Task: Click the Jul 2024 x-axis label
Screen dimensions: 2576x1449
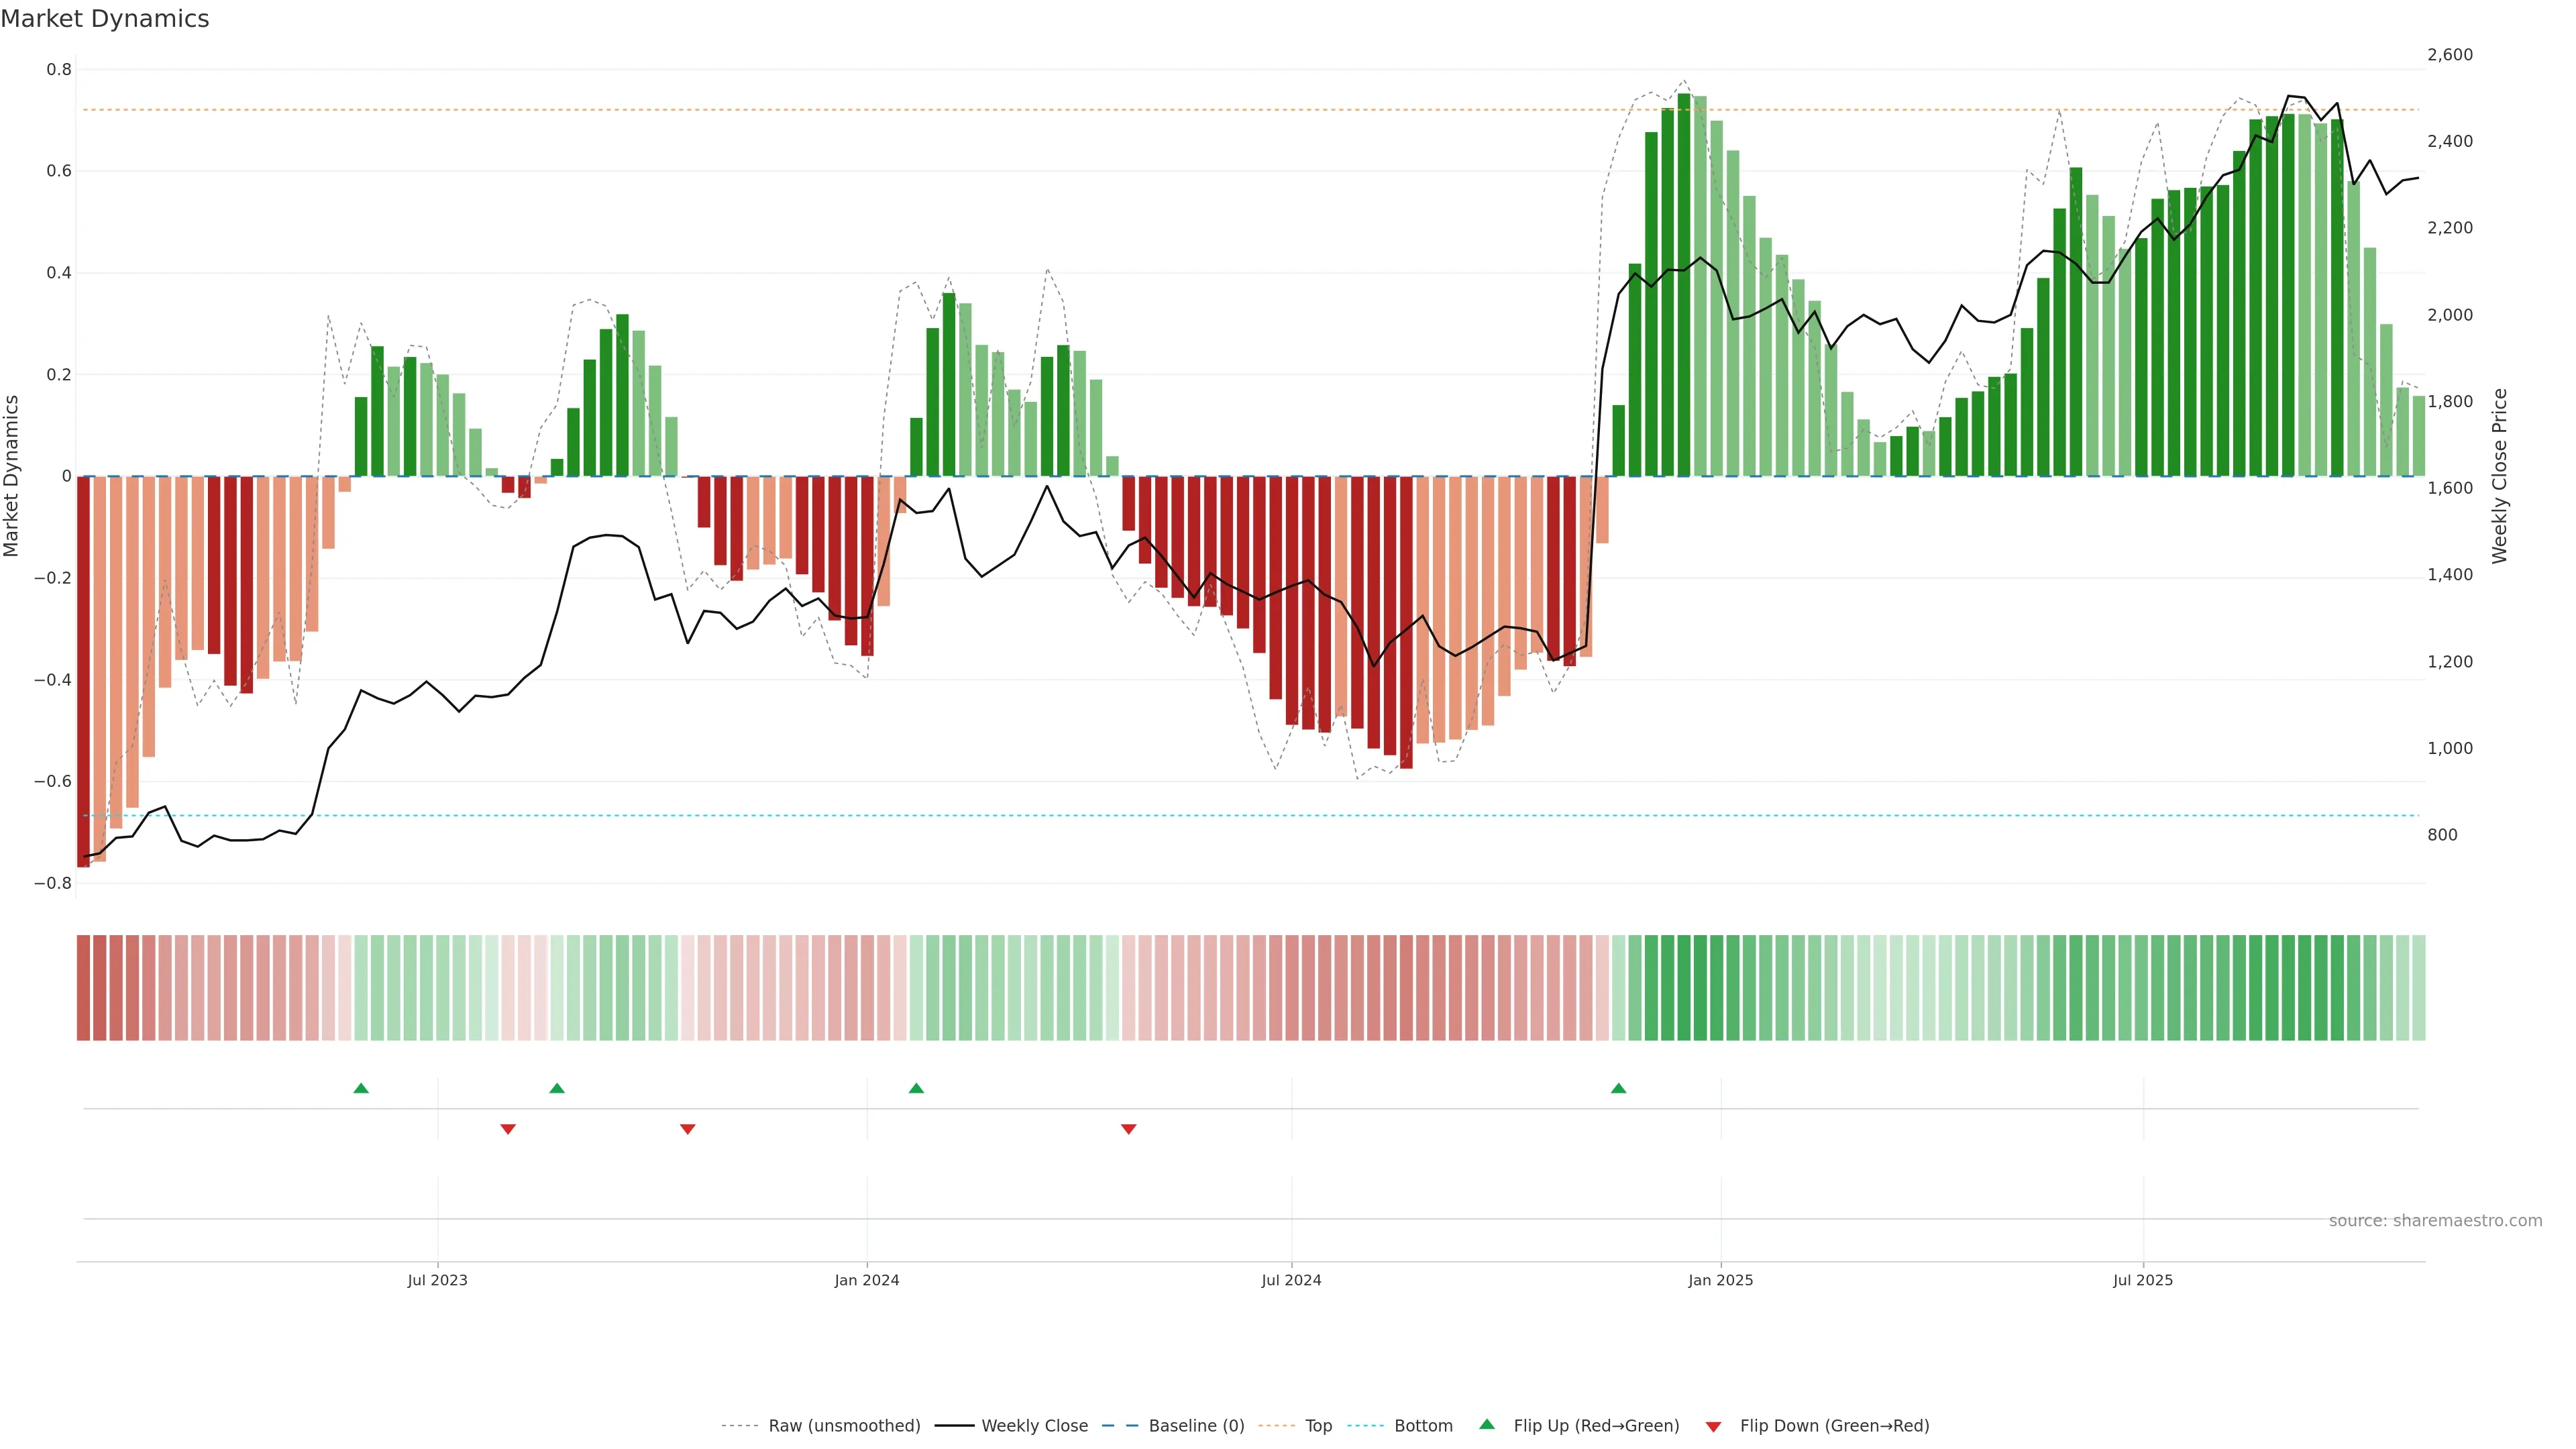Action: pos(1291,1280)
